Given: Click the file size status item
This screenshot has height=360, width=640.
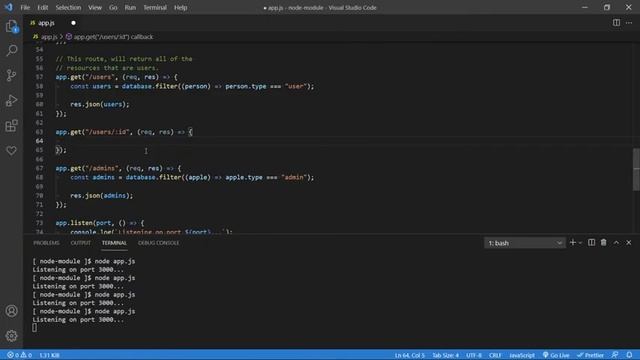Looking at the screenshot, I should 49,355.
